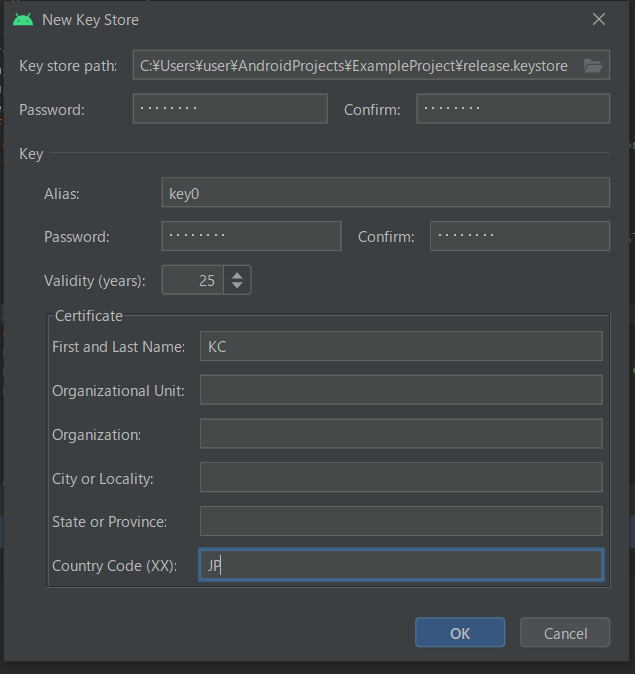Click the 'Country Code (XX):' label
This screenshot has width=635, height=674.
coord(115,566)
